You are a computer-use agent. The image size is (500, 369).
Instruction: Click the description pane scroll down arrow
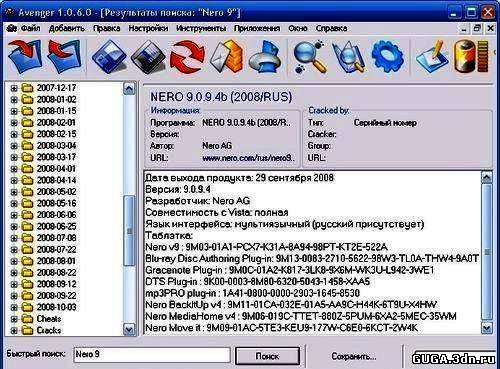click(487, 328)
